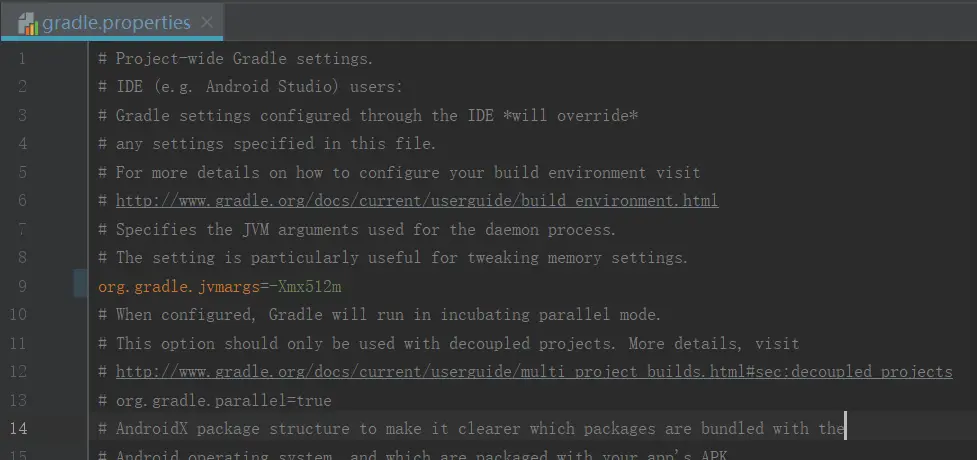
Task: Click 'Specifies the JVM arguments' comment line
Action: click(357, 229)
